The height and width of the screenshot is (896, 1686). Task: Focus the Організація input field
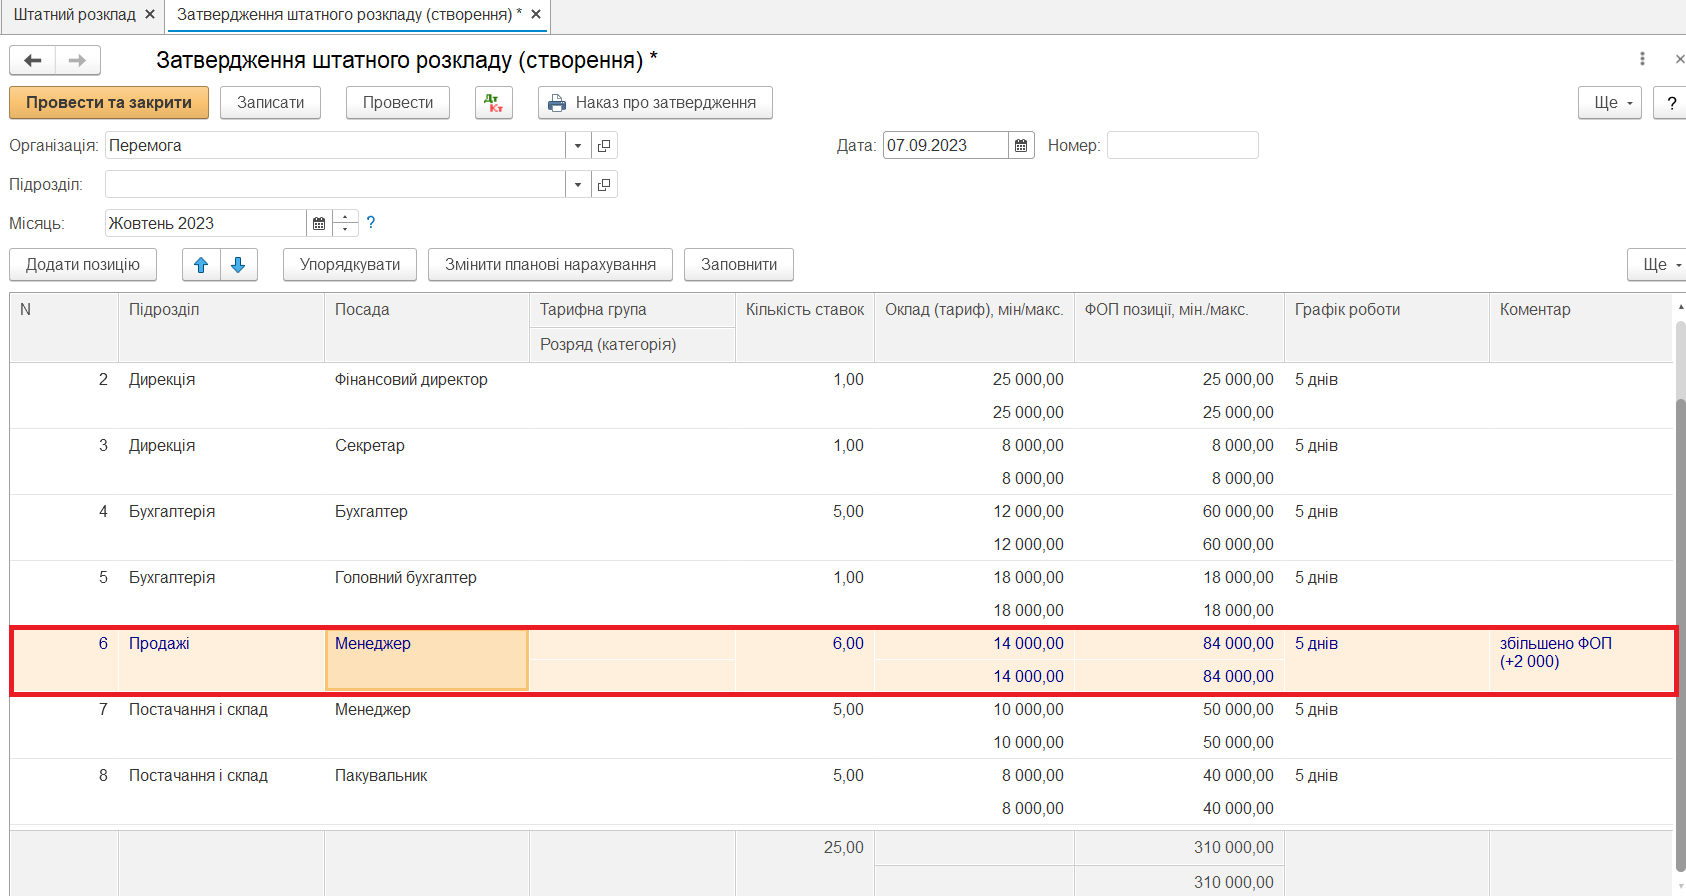pyautogui.click(x=335, y=146)
